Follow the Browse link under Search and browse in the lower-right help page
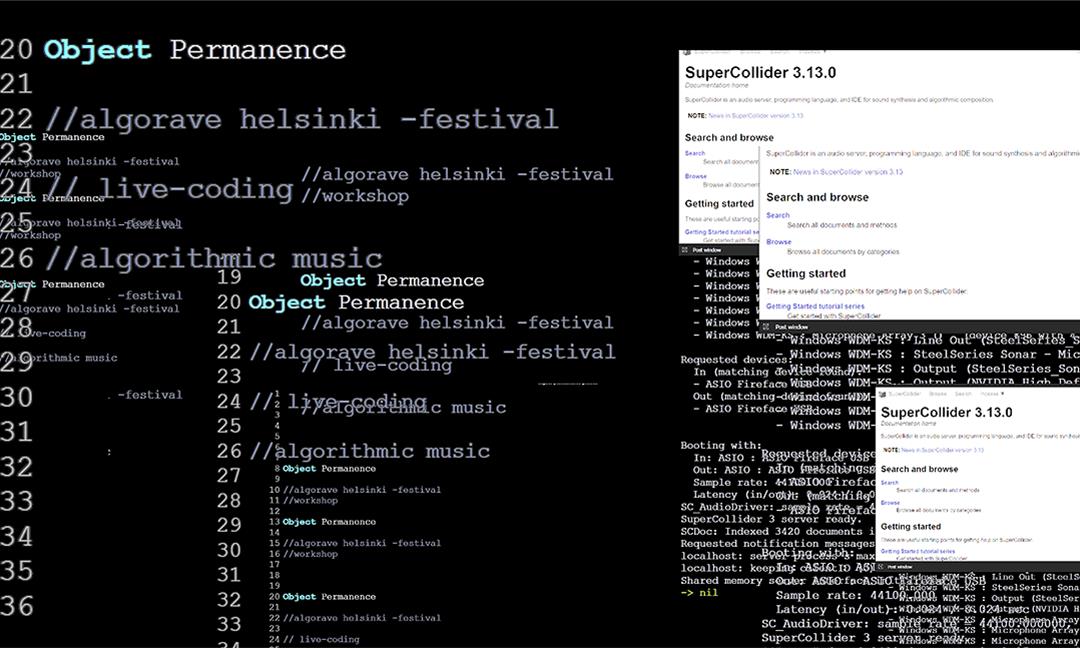1080x648 pixels. pyautogui.click(x=890, y=503)
